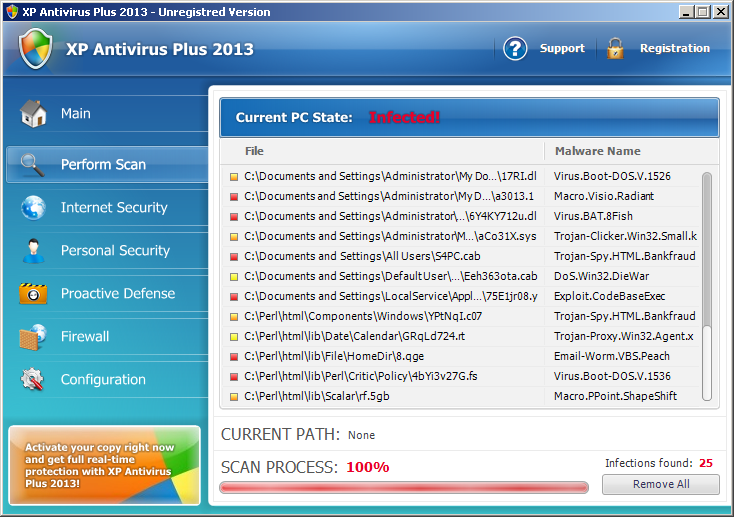Open the Internet Security section
Screen dimensions: 734x517
pyautogui.click(x=113, y=207)
